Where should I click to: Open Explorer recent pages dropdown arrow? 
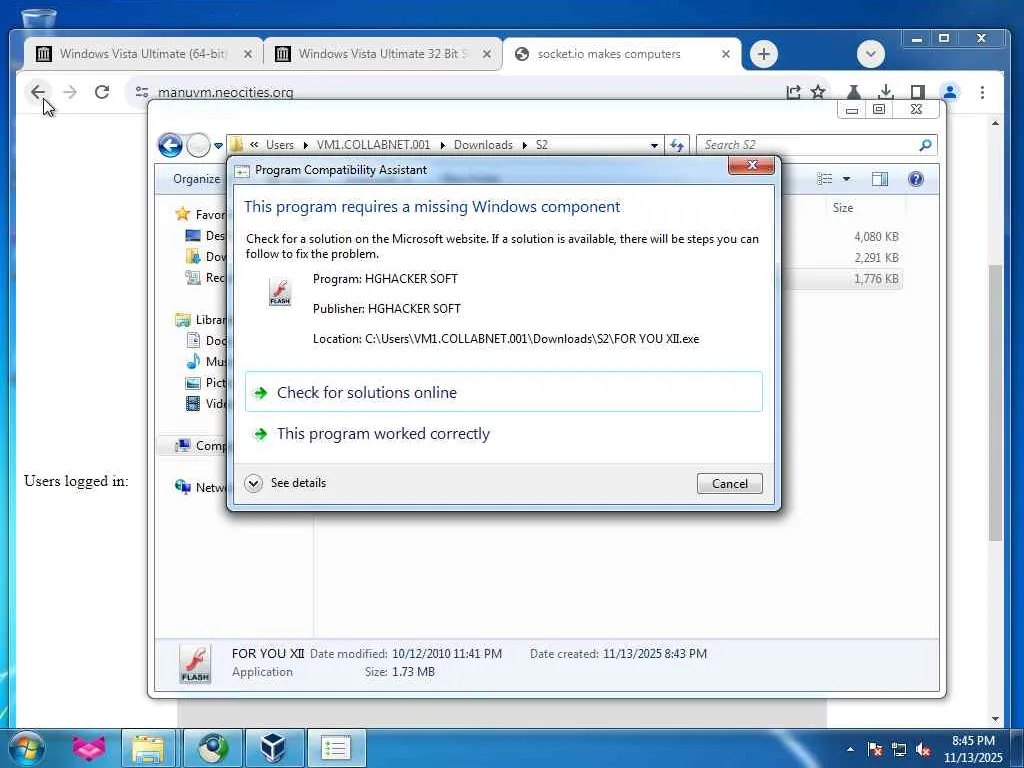point(218,146)
